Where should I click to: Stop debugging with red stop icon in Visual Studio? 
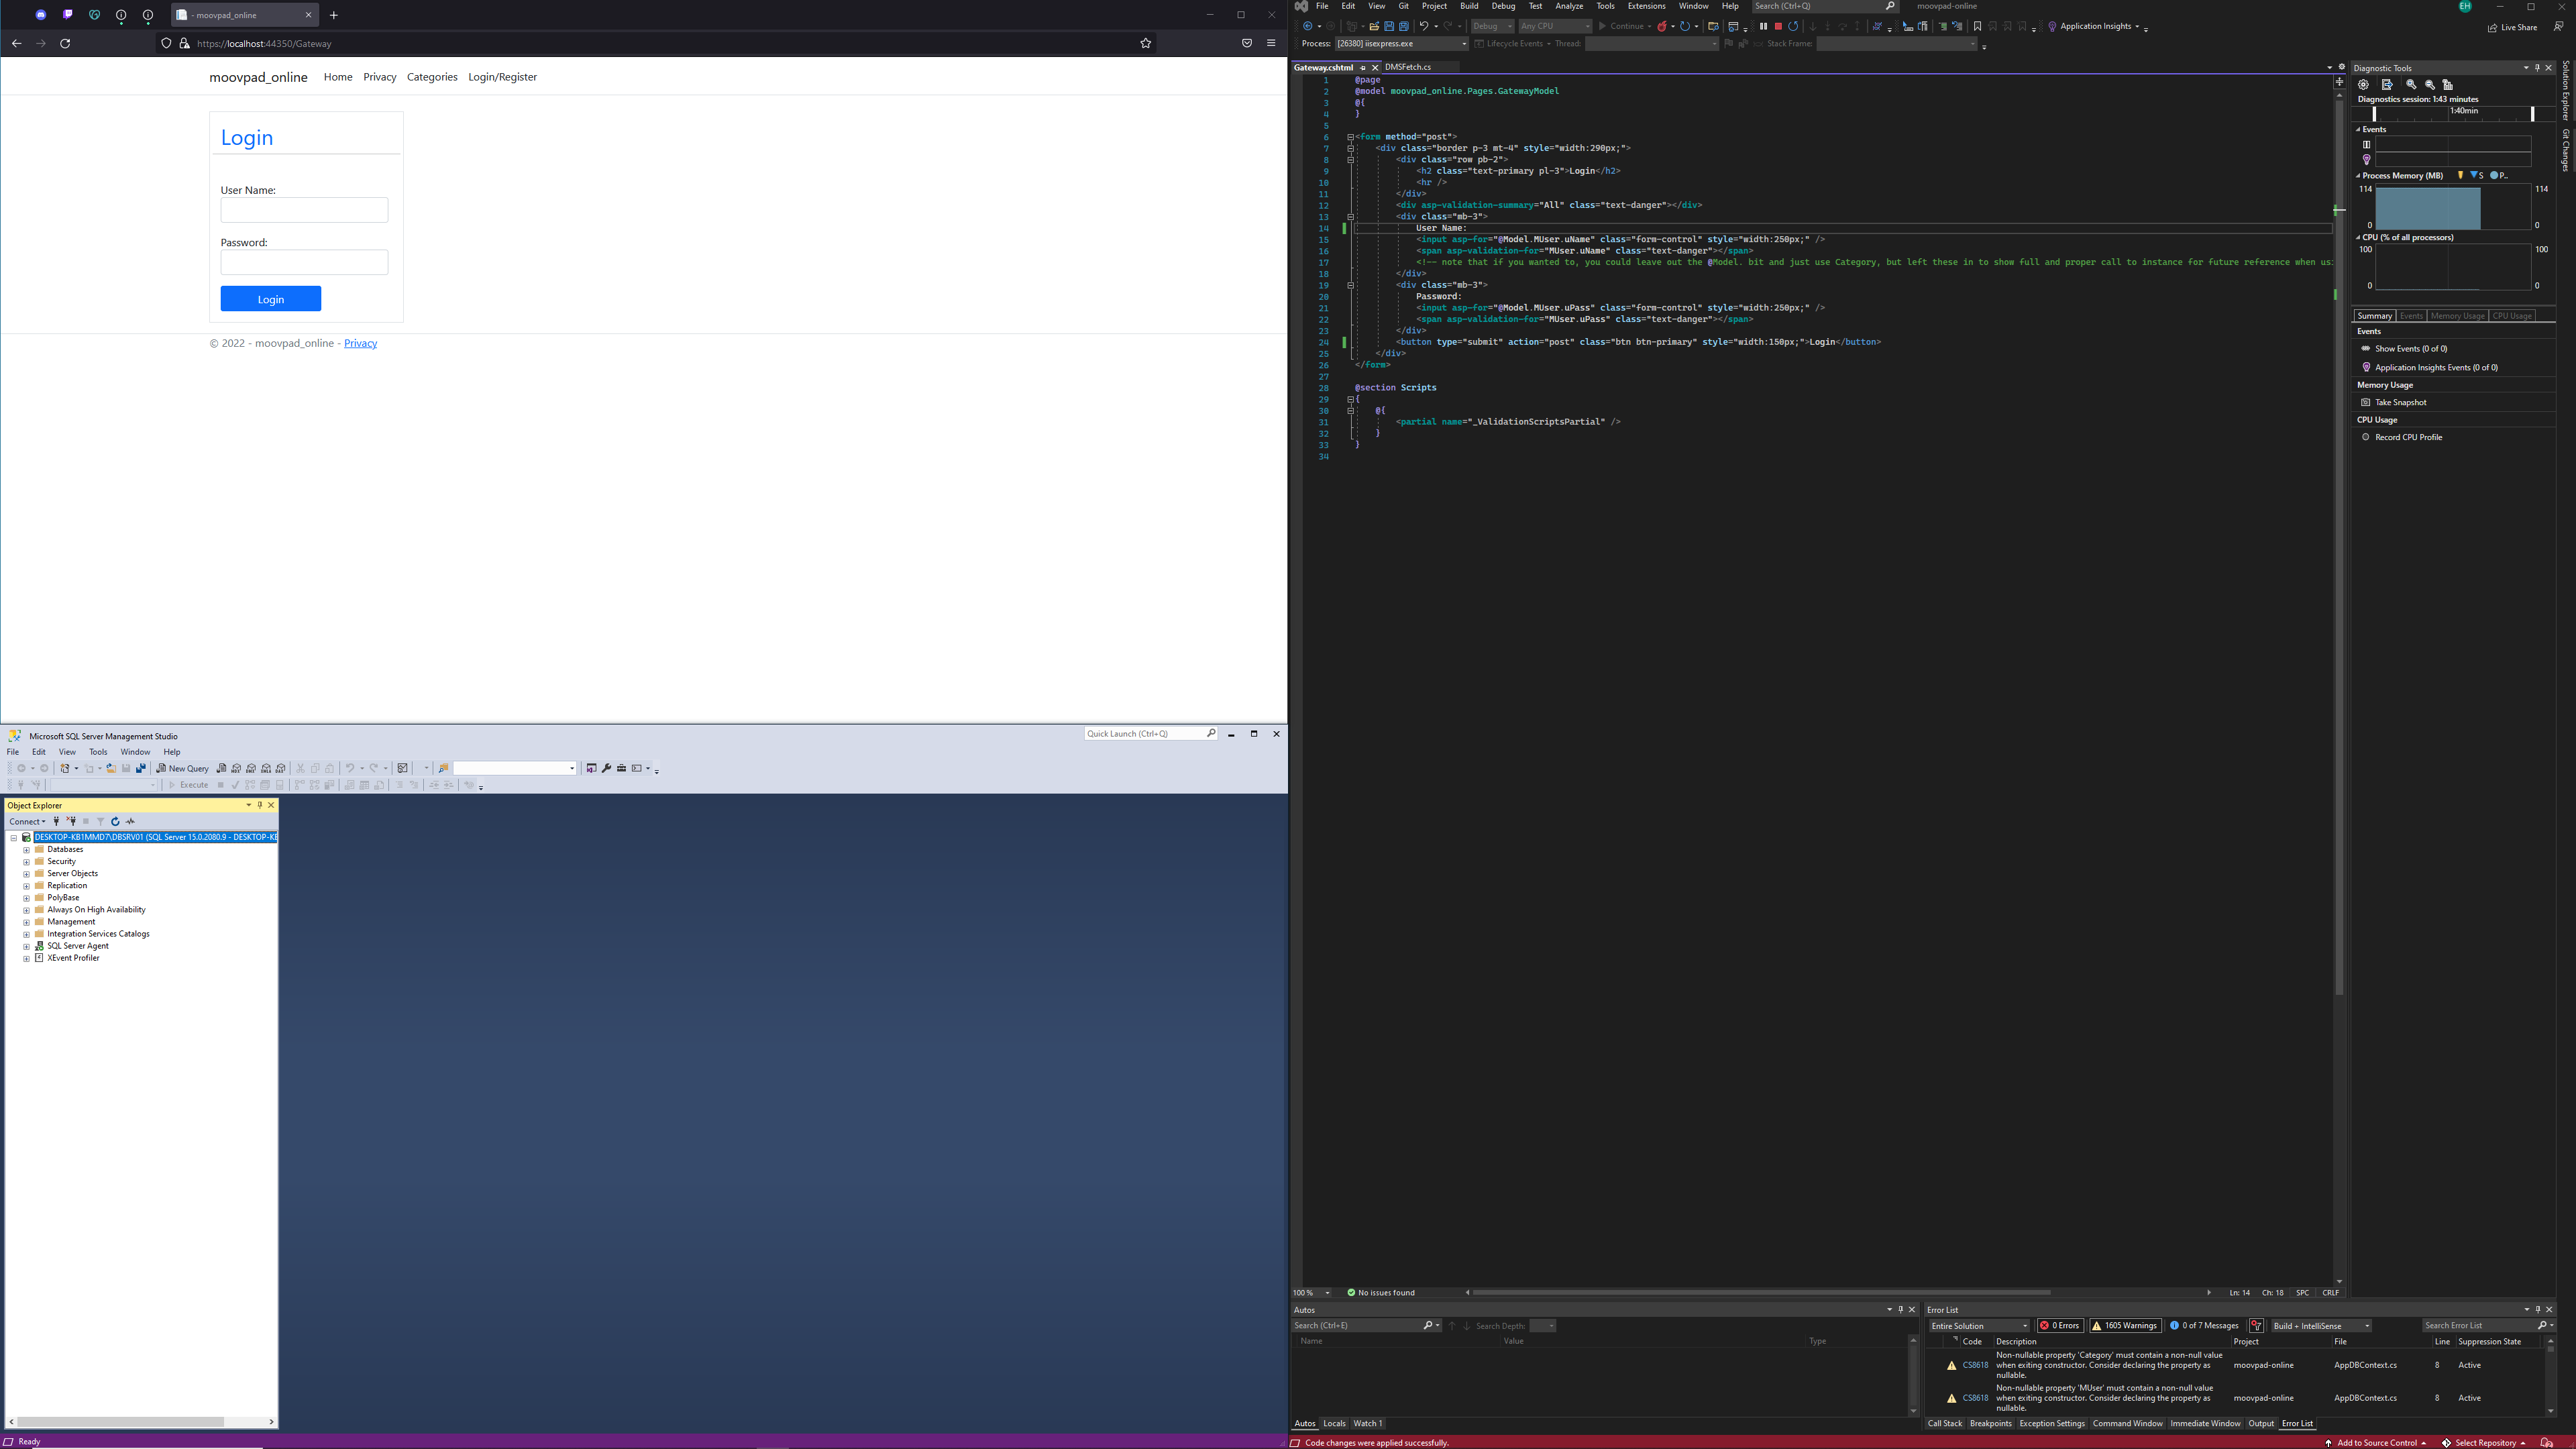pos(1778,27)
